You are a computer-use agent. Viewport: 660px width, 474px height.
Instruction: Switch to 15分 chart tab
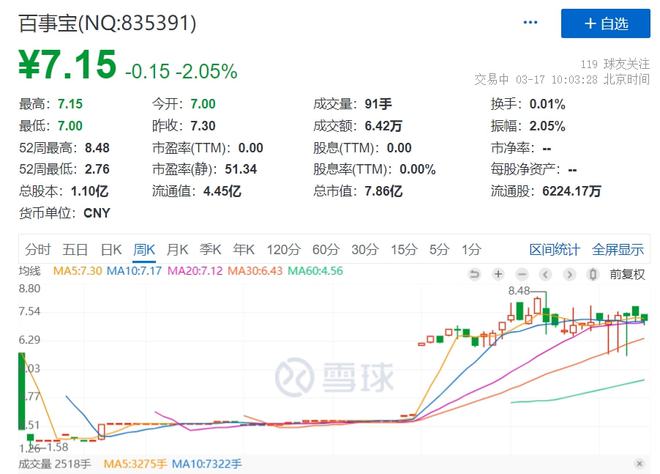point(404,250)
